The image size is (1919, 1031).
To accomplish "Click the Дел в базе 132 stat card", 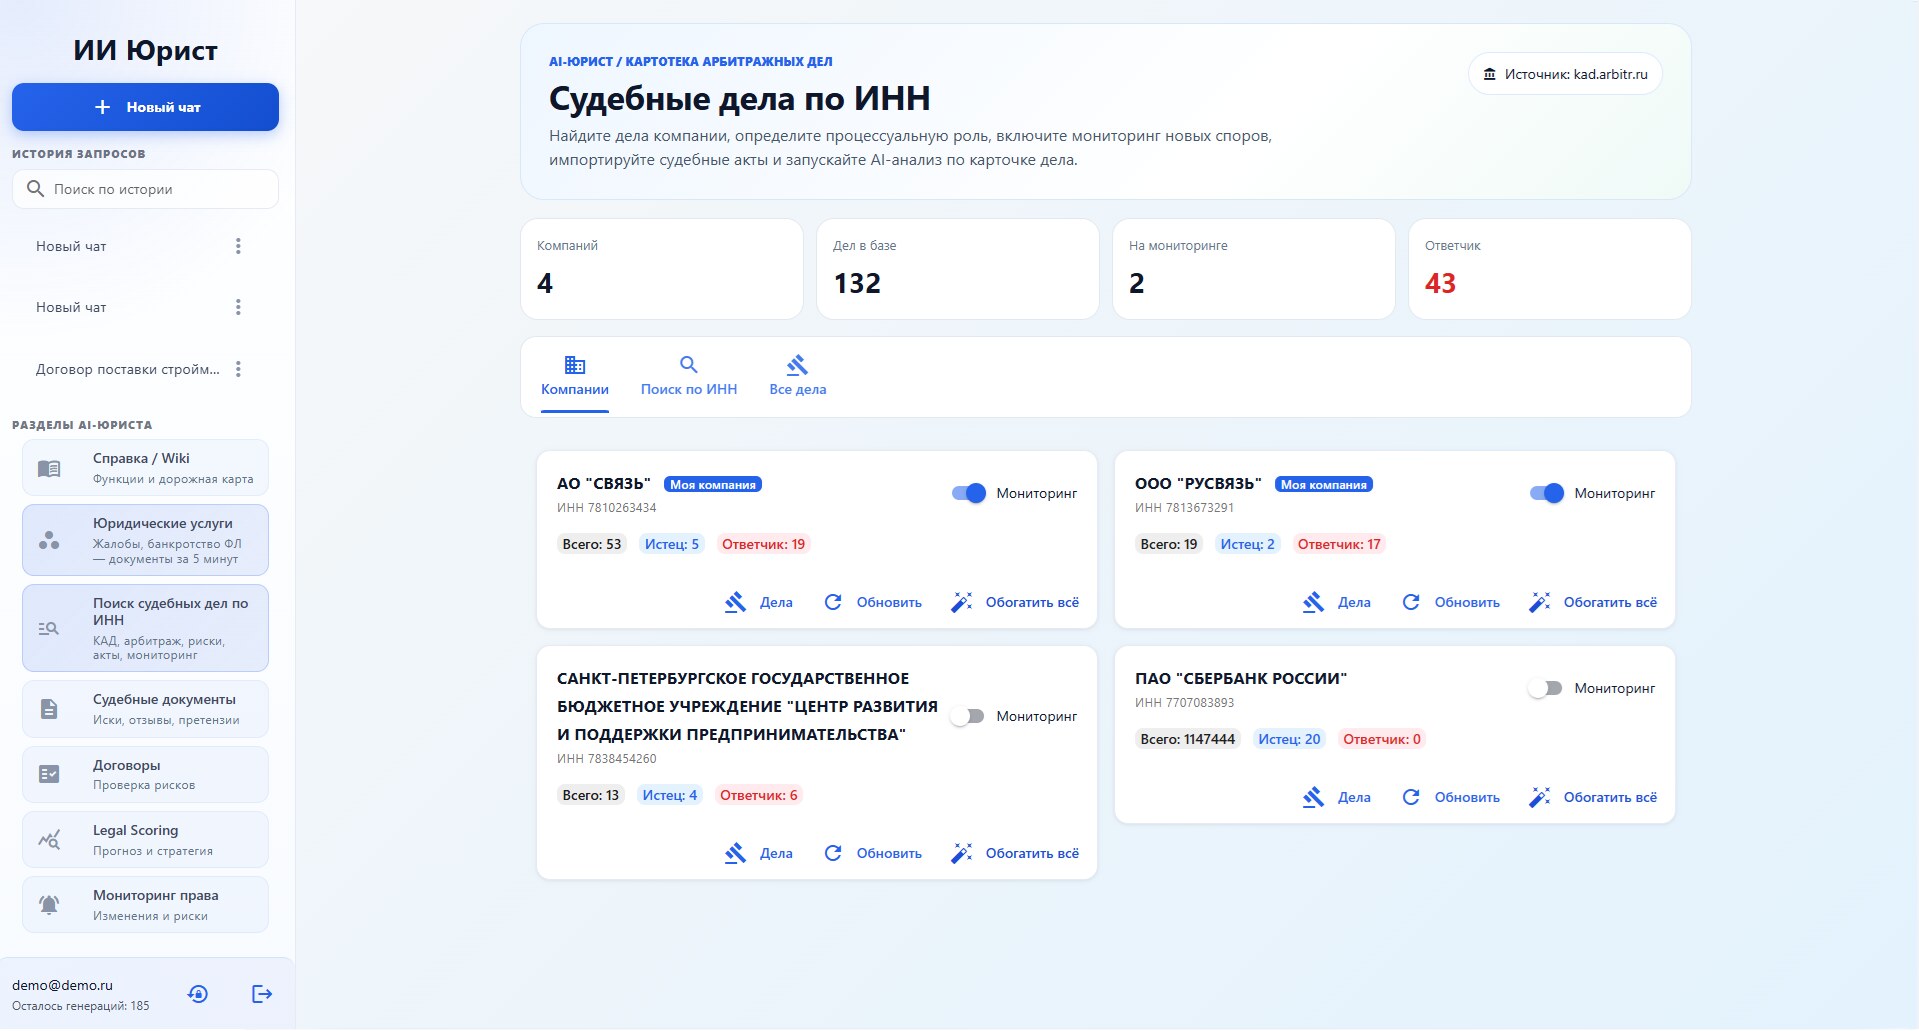I will [957, 269].
